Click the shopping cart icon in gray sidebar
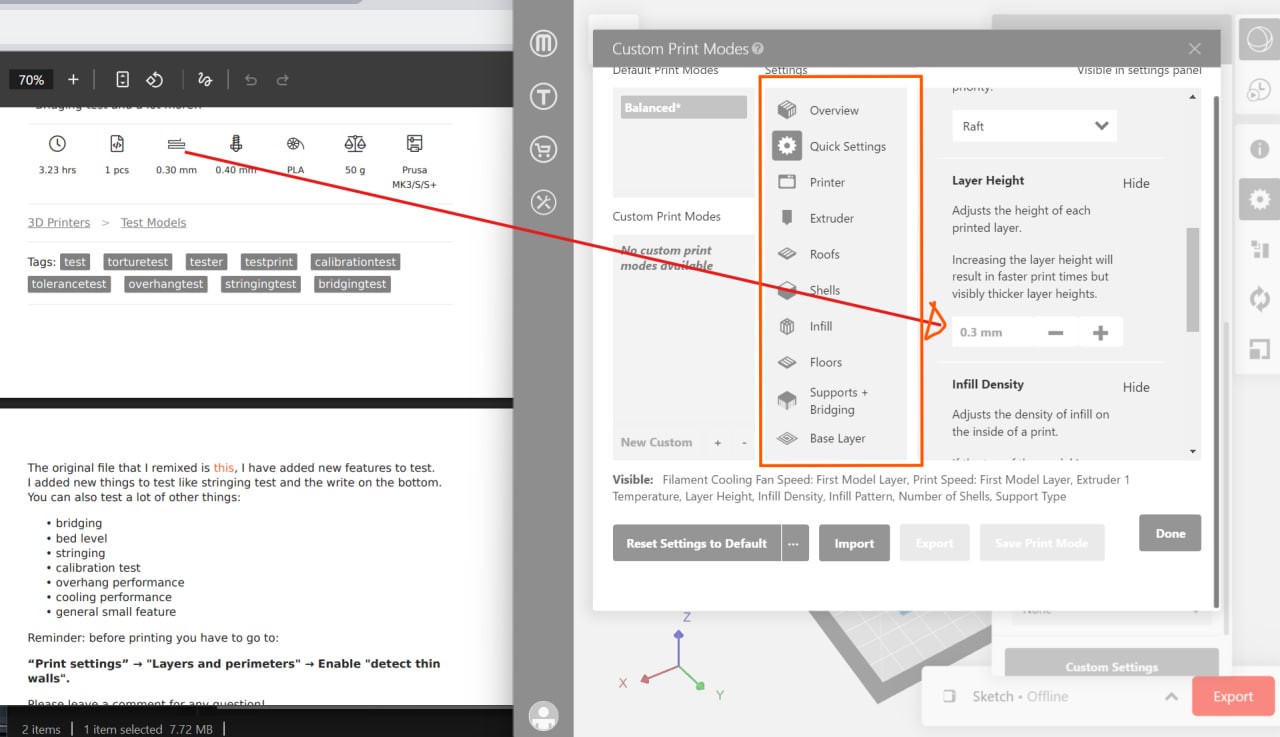The height and width of the screenshot is (737, 1280). [x=543, y=149]
